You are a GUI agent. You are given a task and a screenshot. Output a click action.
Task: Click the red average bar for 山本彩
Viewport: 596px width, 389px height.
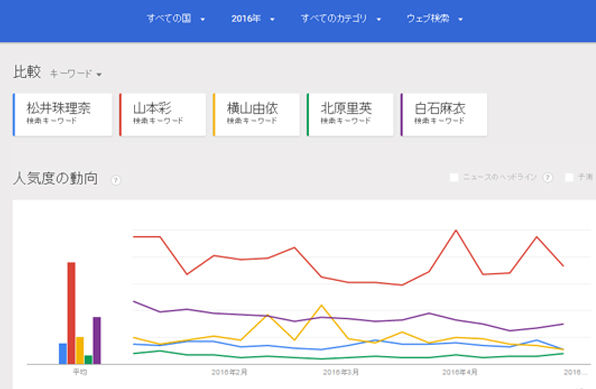(x=71, y=313)
